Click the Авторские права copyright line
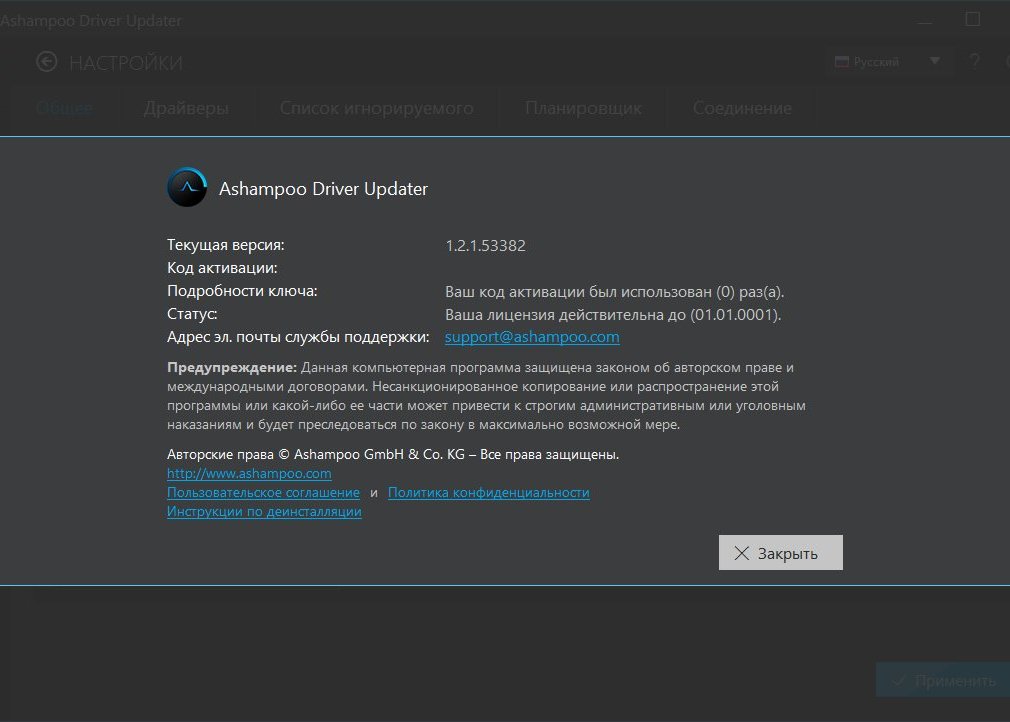This screenshot has height=722, width=1010. tap(393, 455)
